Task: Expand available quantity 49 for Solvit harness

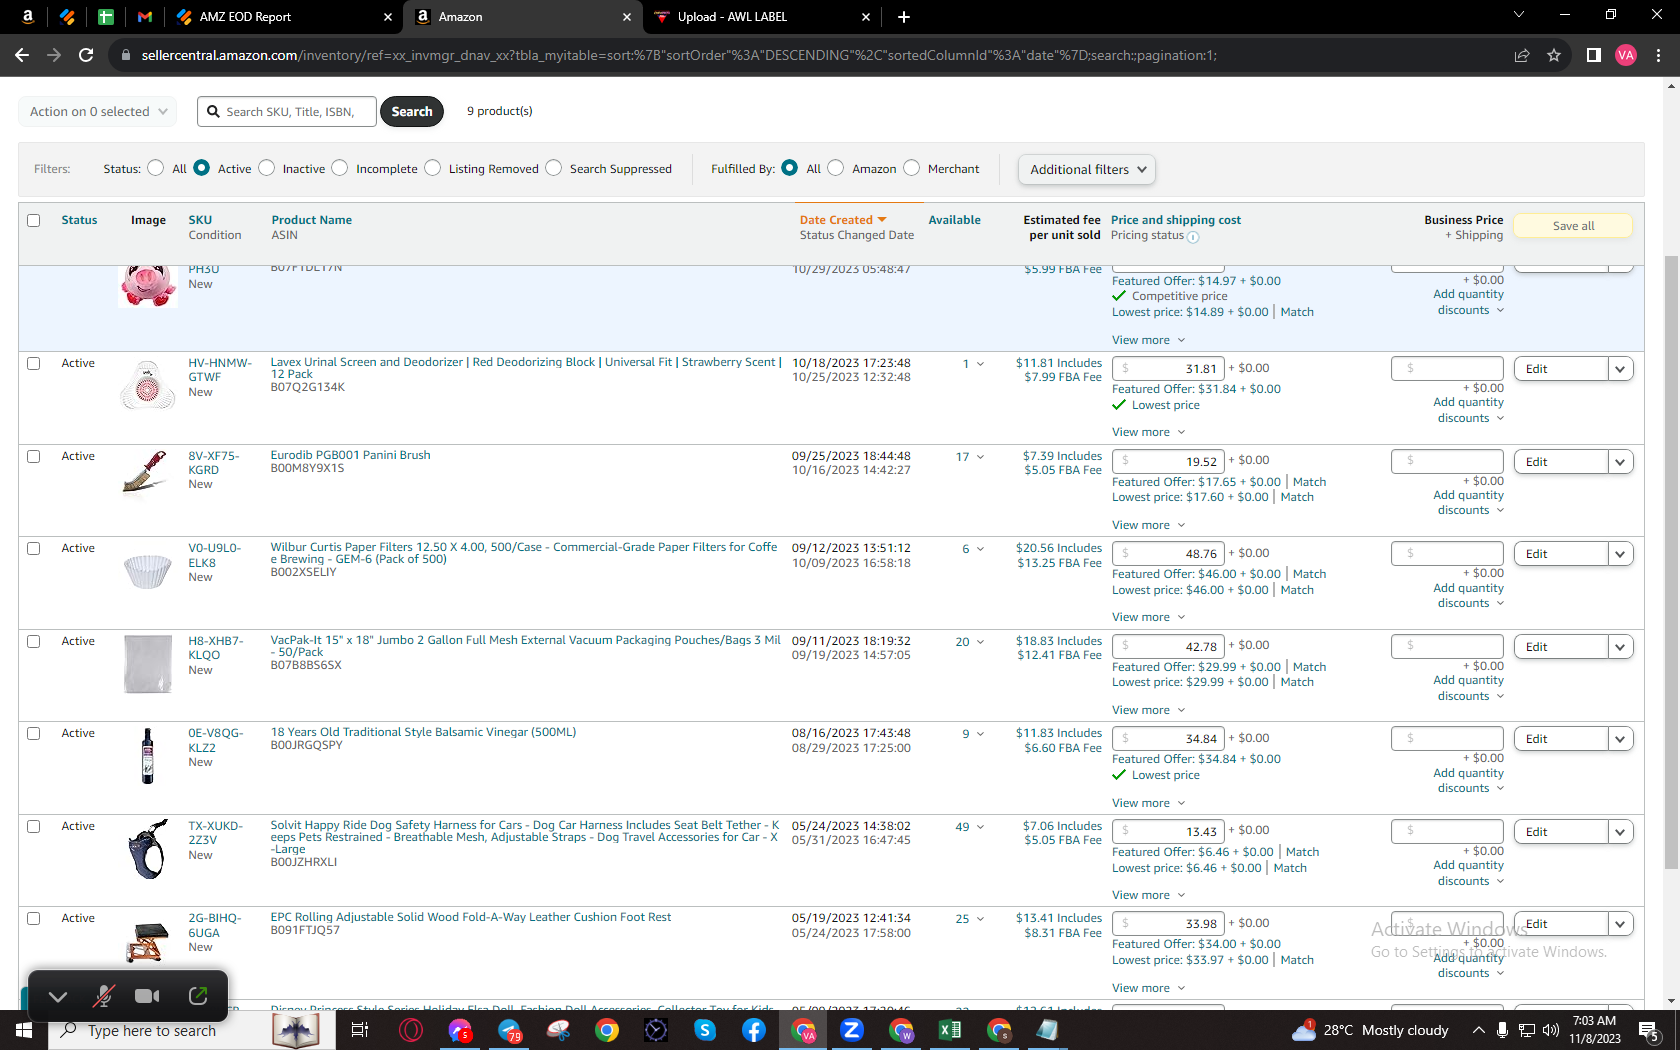Action: (x=969, y=827)
